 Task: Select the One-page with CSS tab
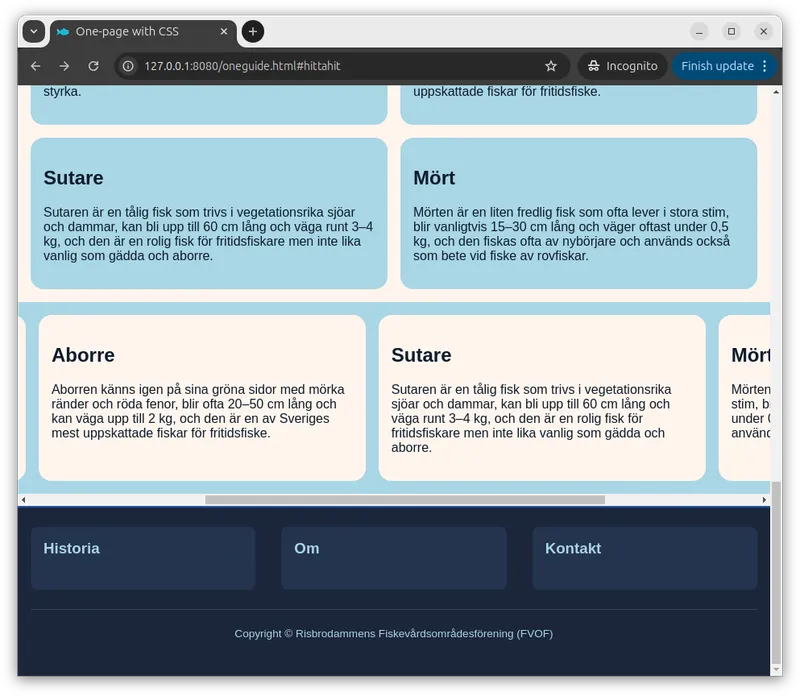(x=130, y=31)
